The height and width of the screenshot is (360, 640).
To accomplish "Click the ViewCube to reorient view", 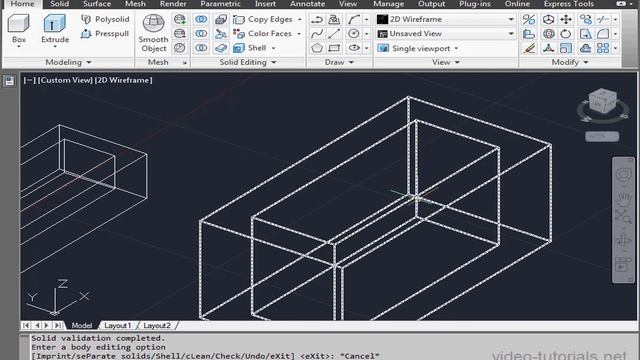I will pyautogui.click(x=603, y=101).
